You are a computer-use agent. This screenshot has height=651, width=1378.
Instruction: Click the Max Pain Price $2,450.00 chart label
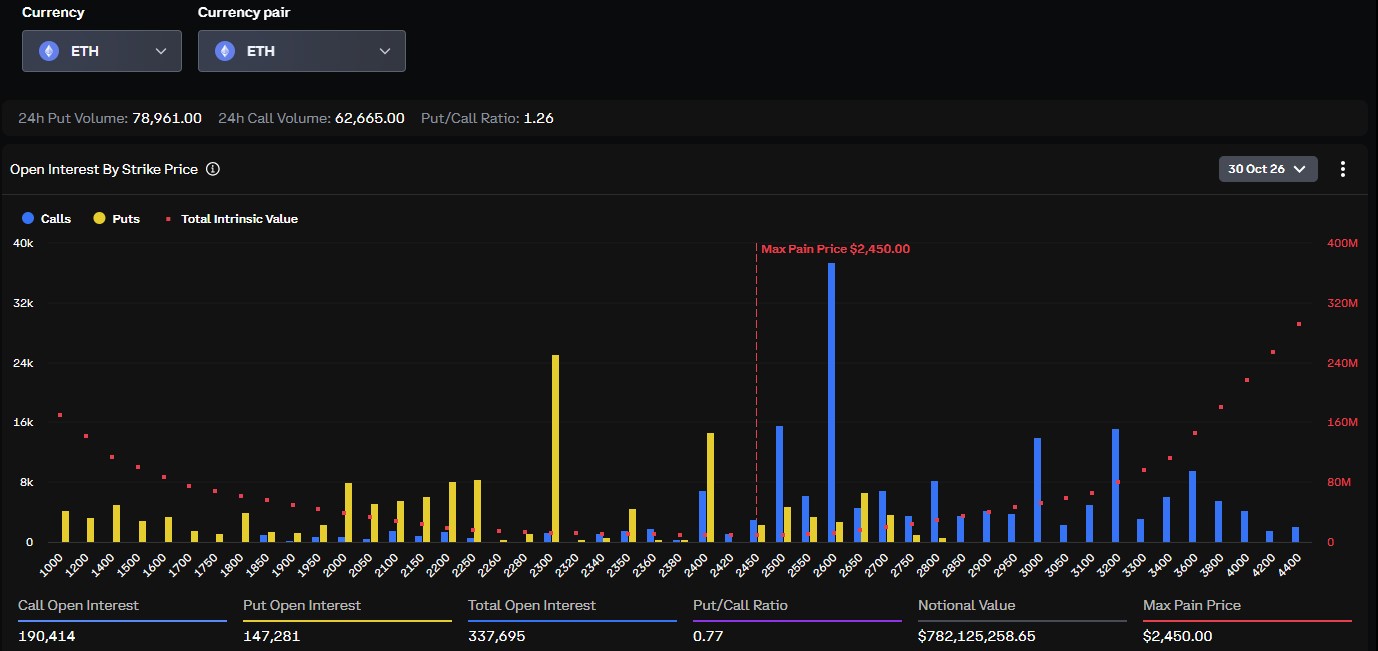coord(835,249)
